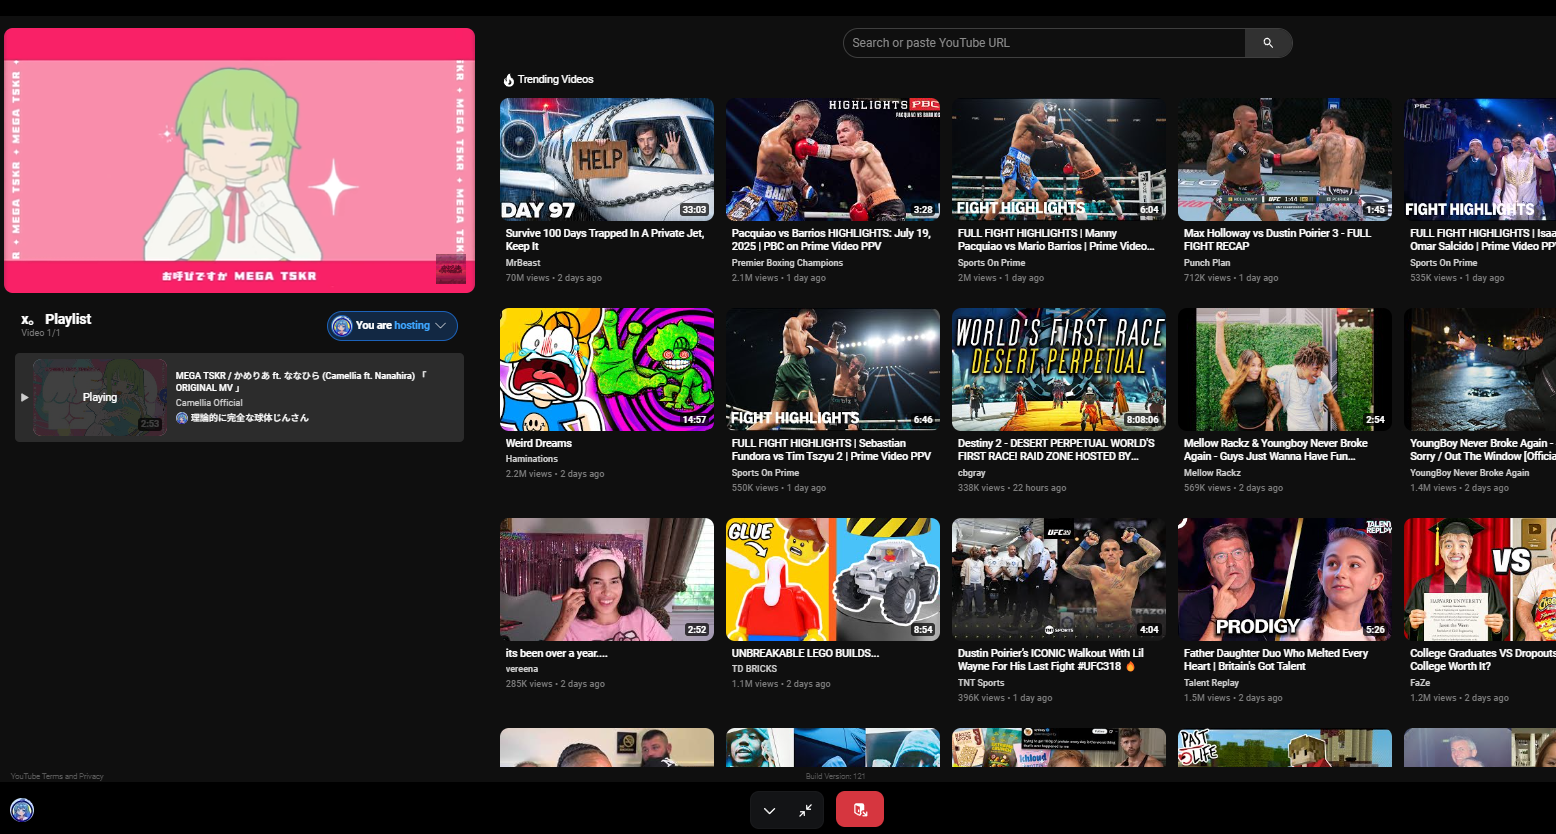Click 'FULL FIGHT HIGHLIGHTS | Manny Pacquiao' title
Screen dimensions: 1556x834
click(x=1056, y=240)
